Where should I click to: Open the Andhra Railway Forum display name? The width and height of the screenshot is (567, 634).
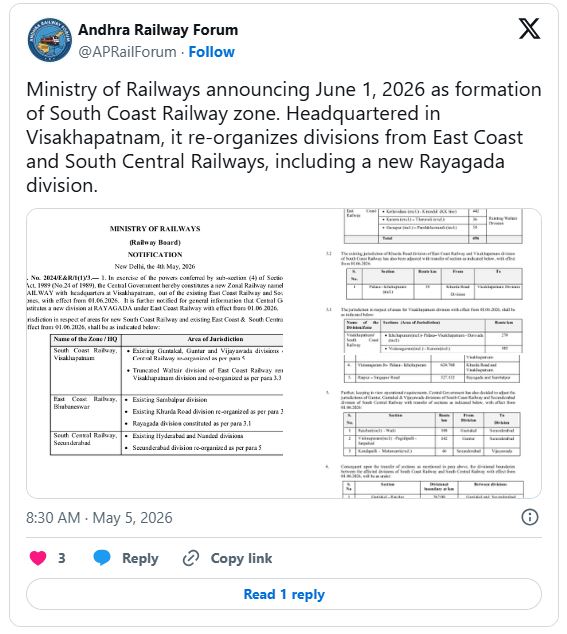pyautogui.click(x=158, y=30)
